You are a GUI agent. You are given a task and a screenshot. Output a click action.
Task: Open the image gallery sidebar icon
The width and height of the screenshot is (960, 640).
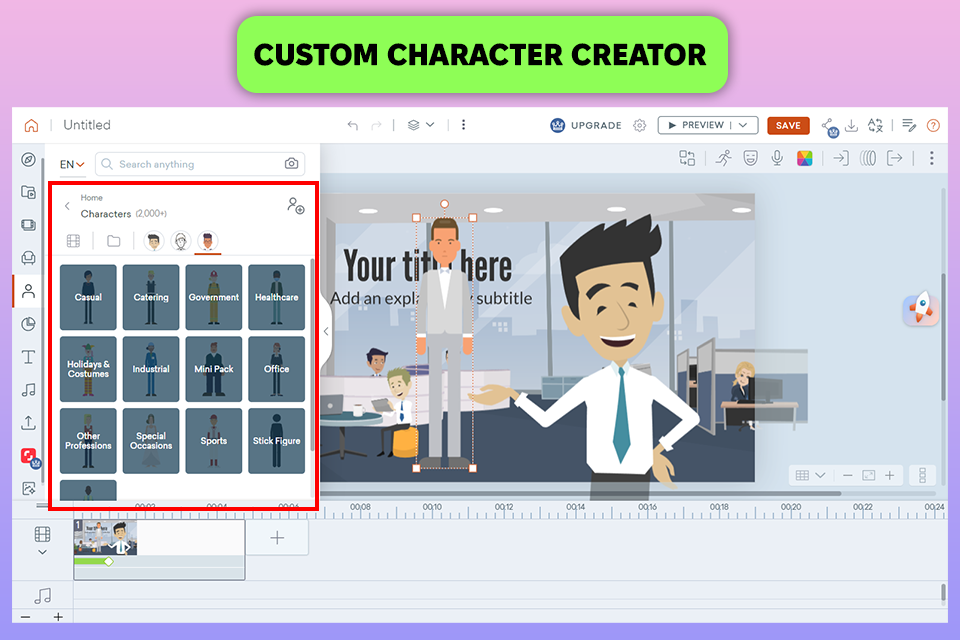pos(28,488)
